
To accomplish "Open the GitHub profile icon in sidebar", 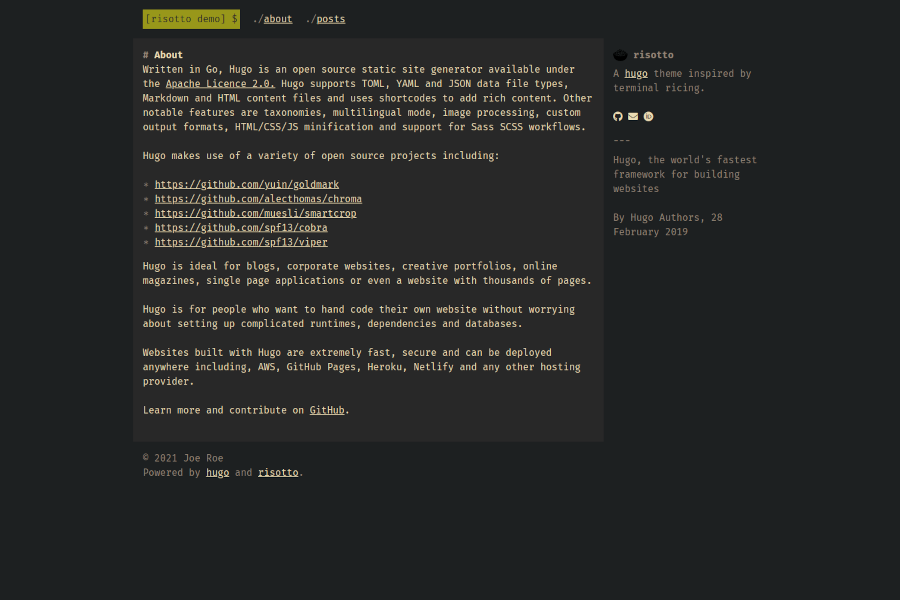I will (618, 117).
